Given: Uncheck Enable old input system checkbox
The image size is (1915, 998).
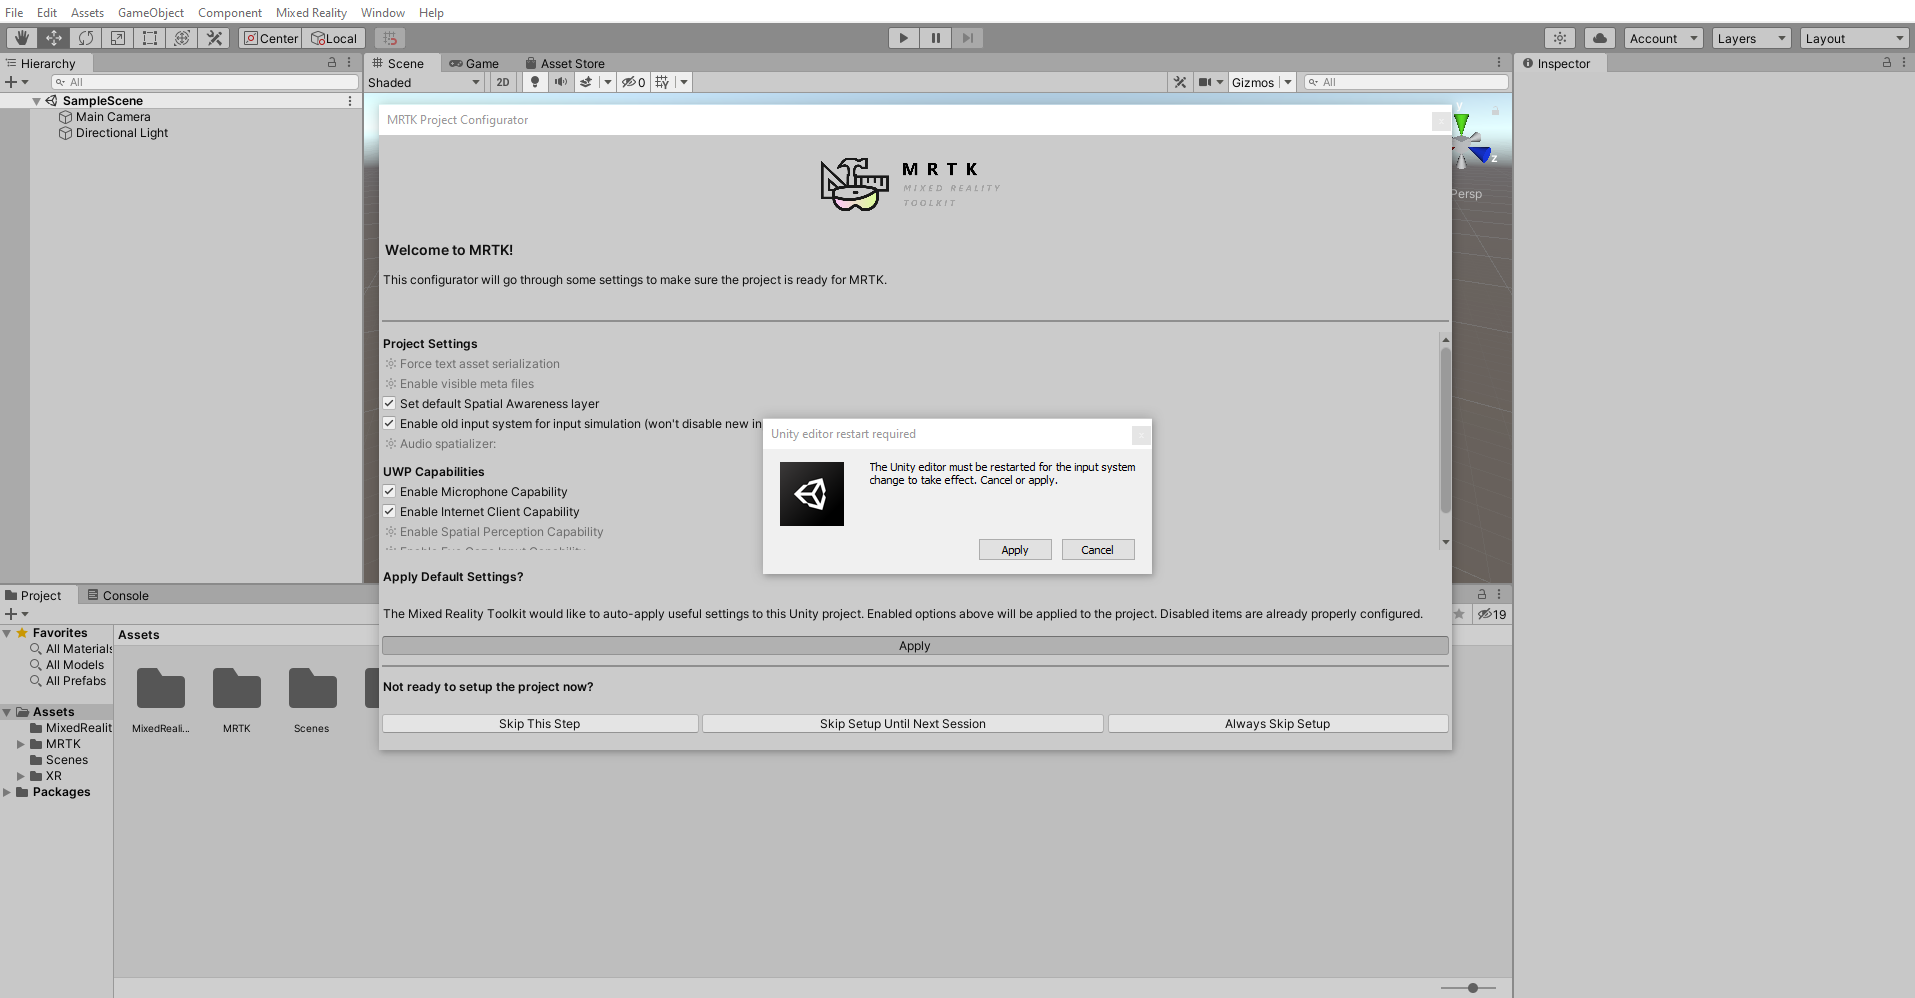Looking at the screenshot, I should point(389,423).
